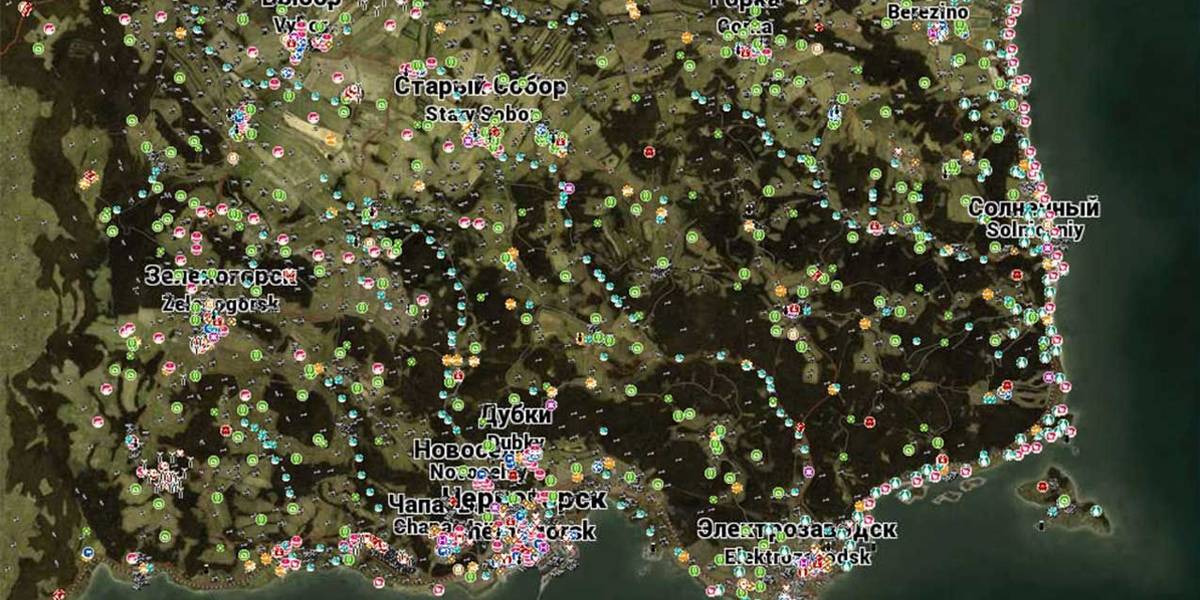Click the Зеленогорск town label

(x=220, y=276)
